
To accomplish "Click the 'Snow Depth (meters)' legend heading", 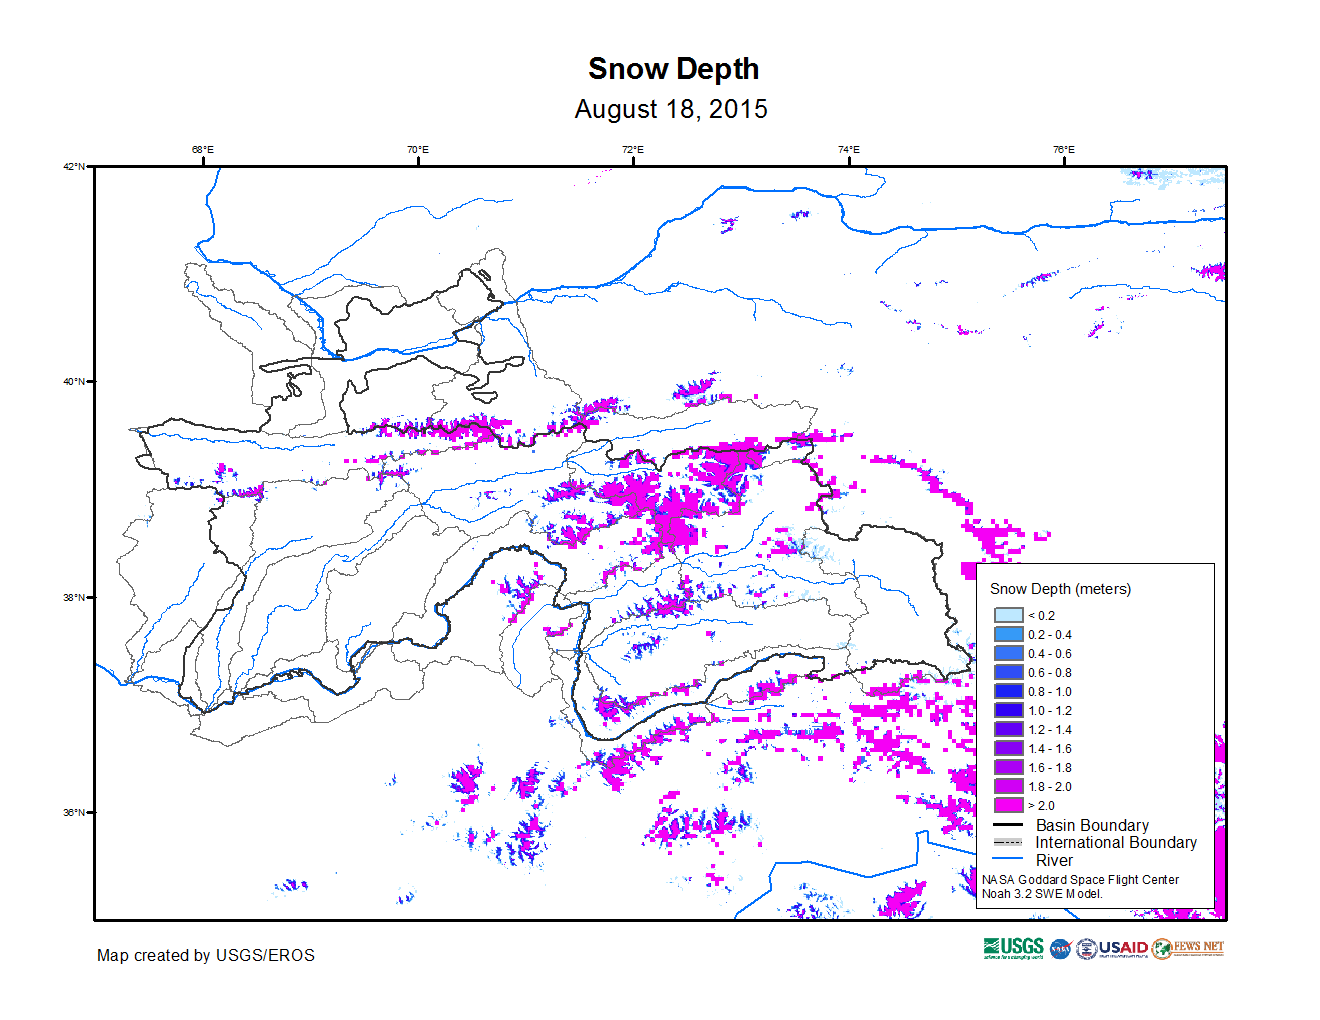I will [1060, 589].
